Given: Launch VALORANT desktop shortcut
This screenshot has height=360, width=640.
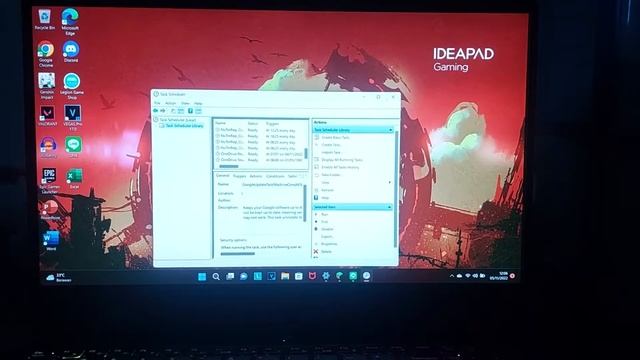Looking at the screenshot, I should click(47, 116).
